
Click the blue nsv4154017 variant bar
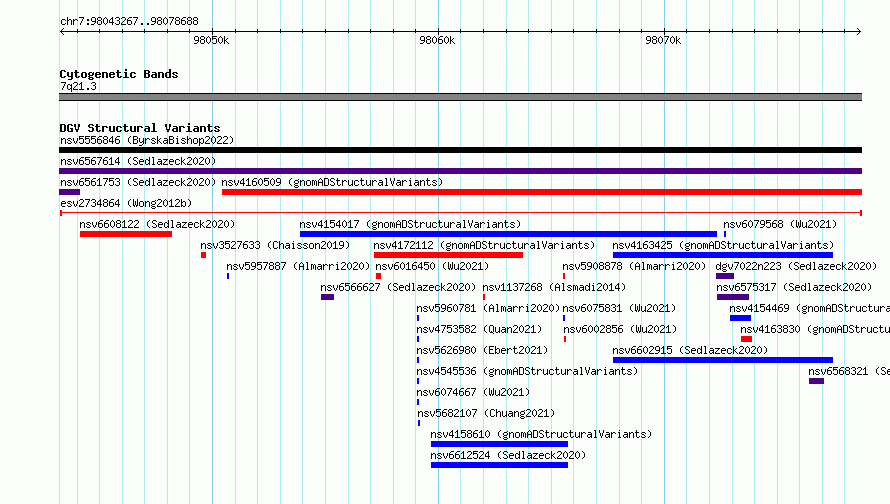(x=508, y=234)
